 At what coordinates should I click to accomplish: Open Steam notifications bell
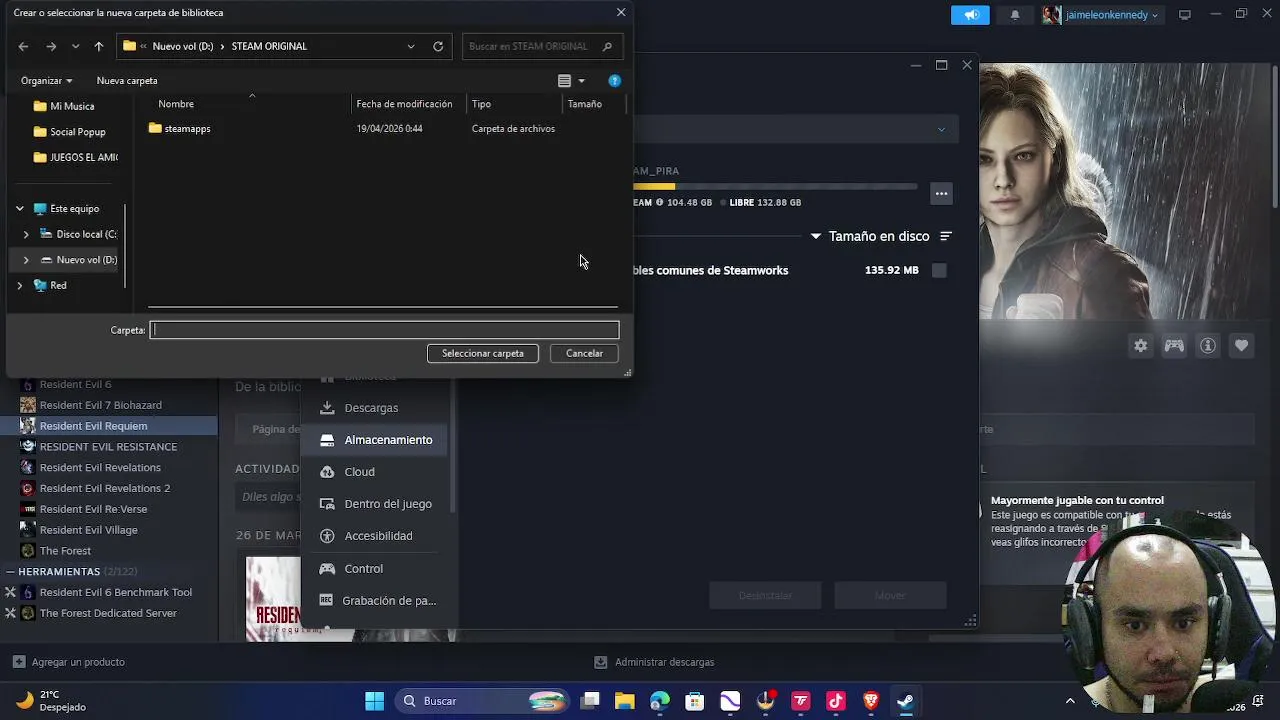click(x=1015, y=15)
